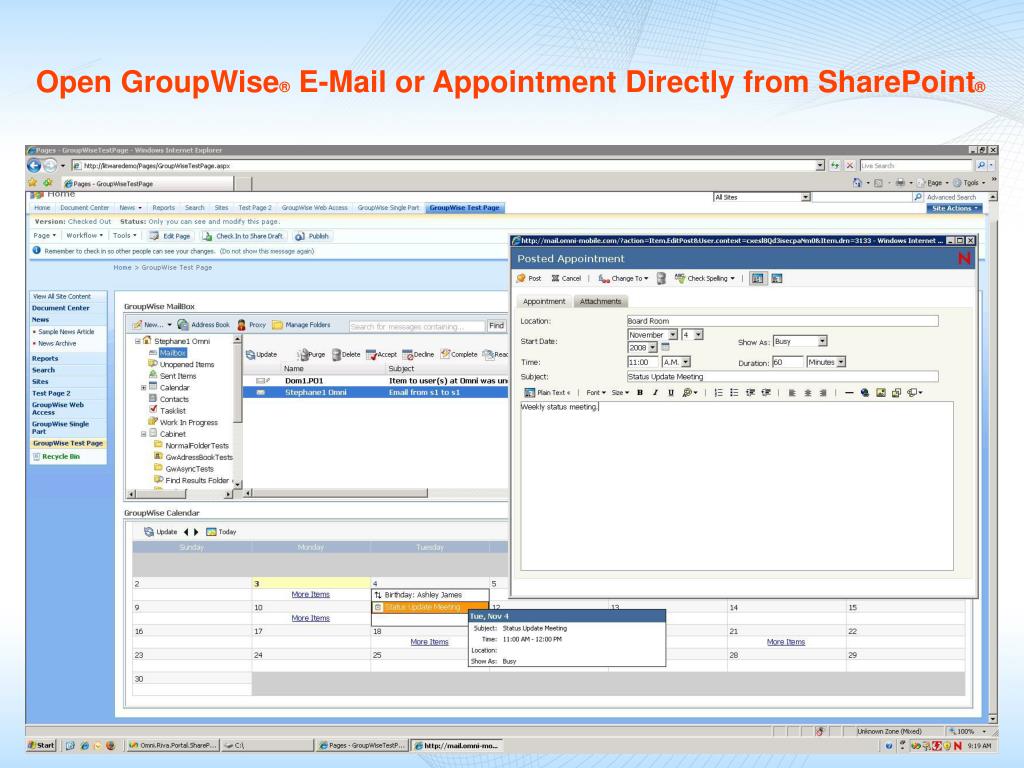This screenshot has width=1024, height=768.
Task: Open Proxy in GroupWise MailBox
Action: pos(251,325)
